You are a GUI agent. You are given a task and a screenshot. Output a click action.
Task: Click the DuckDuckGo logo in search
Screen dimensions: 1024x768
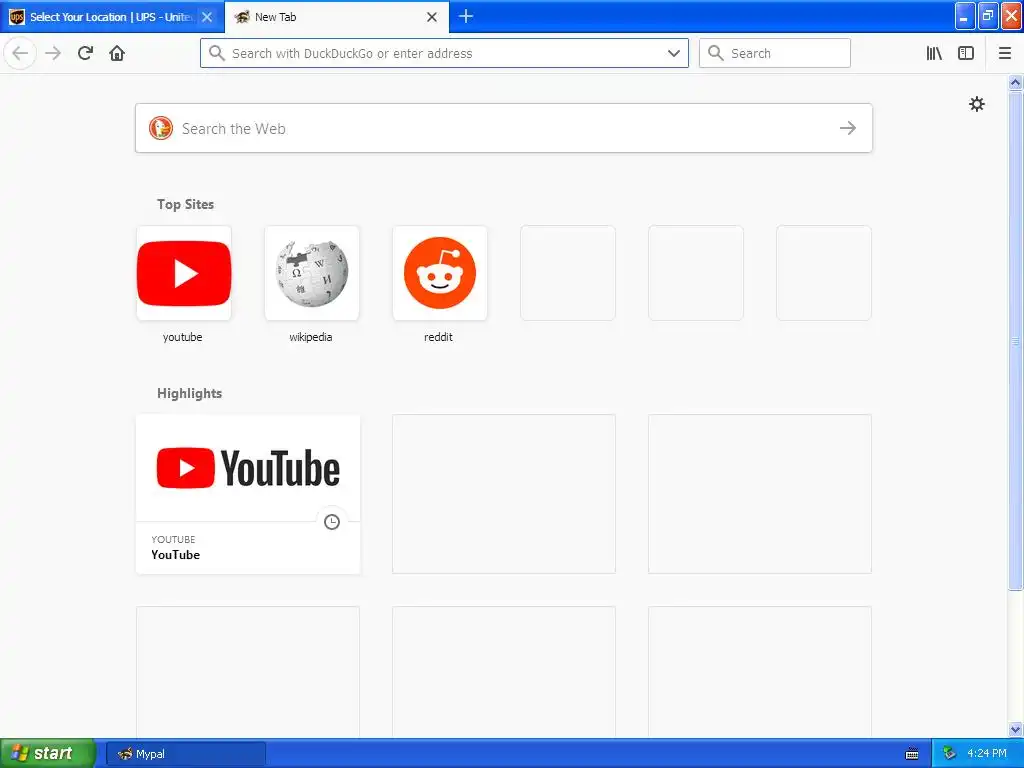[x=161, y=128]
